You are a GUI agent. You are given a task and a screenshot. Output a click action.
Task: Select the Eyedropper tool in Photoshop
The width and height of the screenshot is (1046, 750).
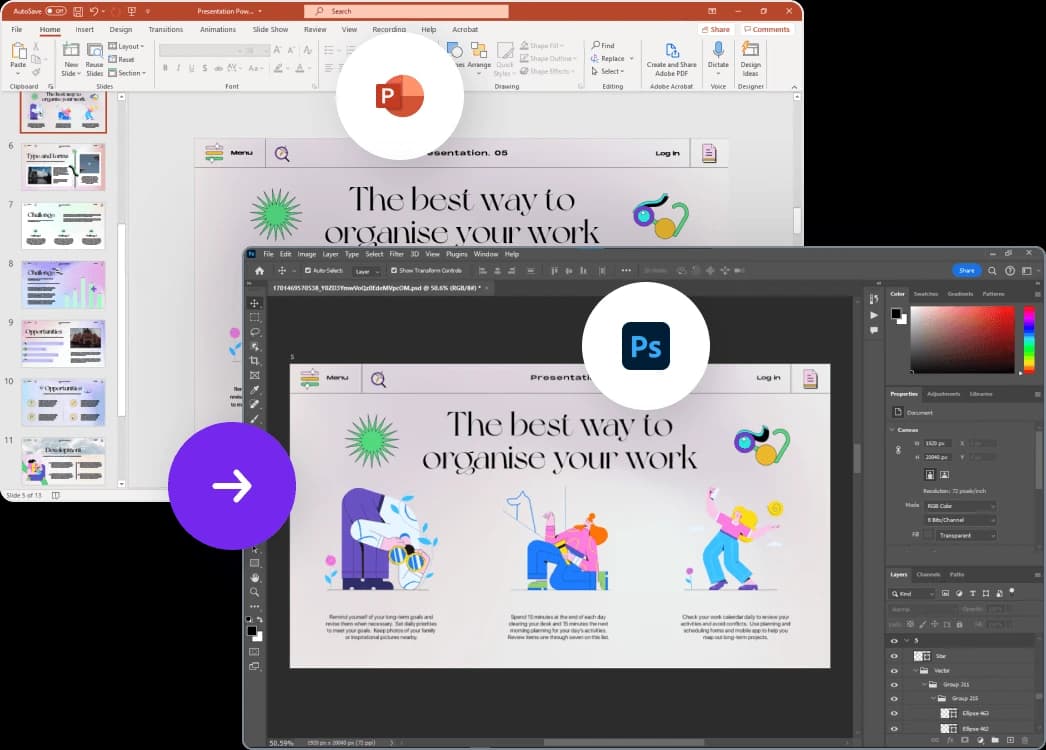click(x=254, y=390)
